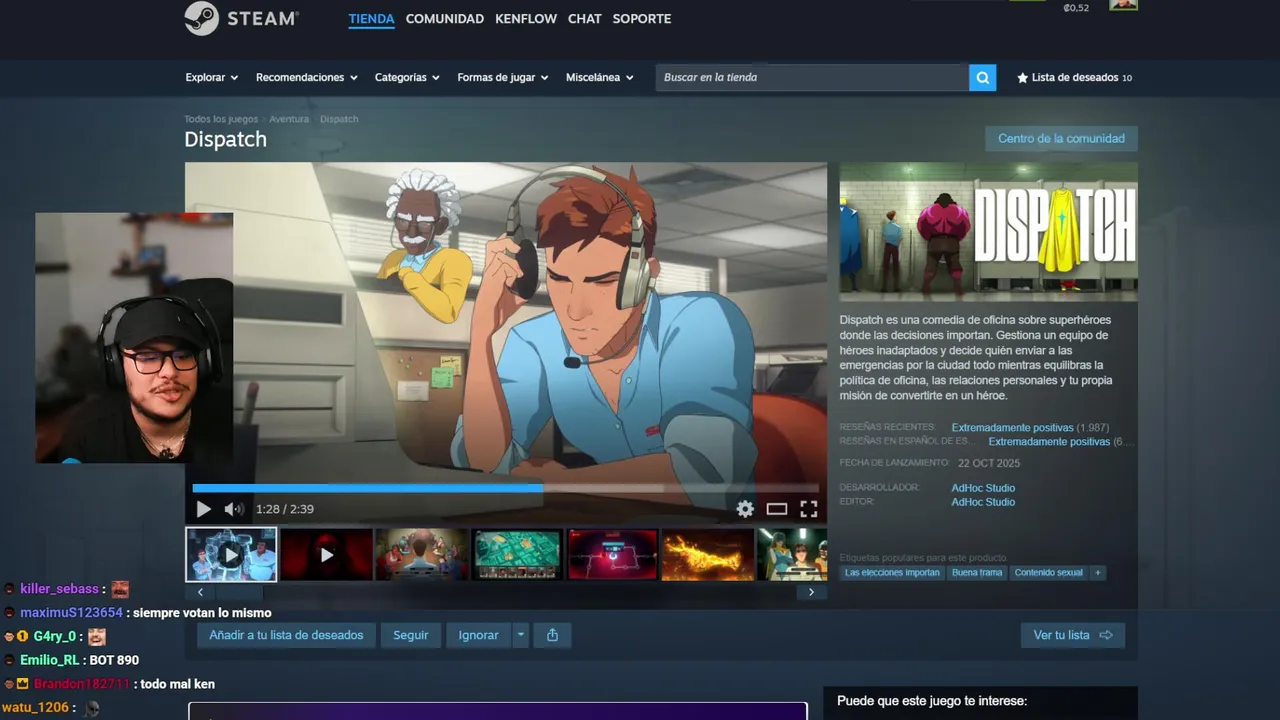Click the wallet balance 0,52

tap(1076, 8)
